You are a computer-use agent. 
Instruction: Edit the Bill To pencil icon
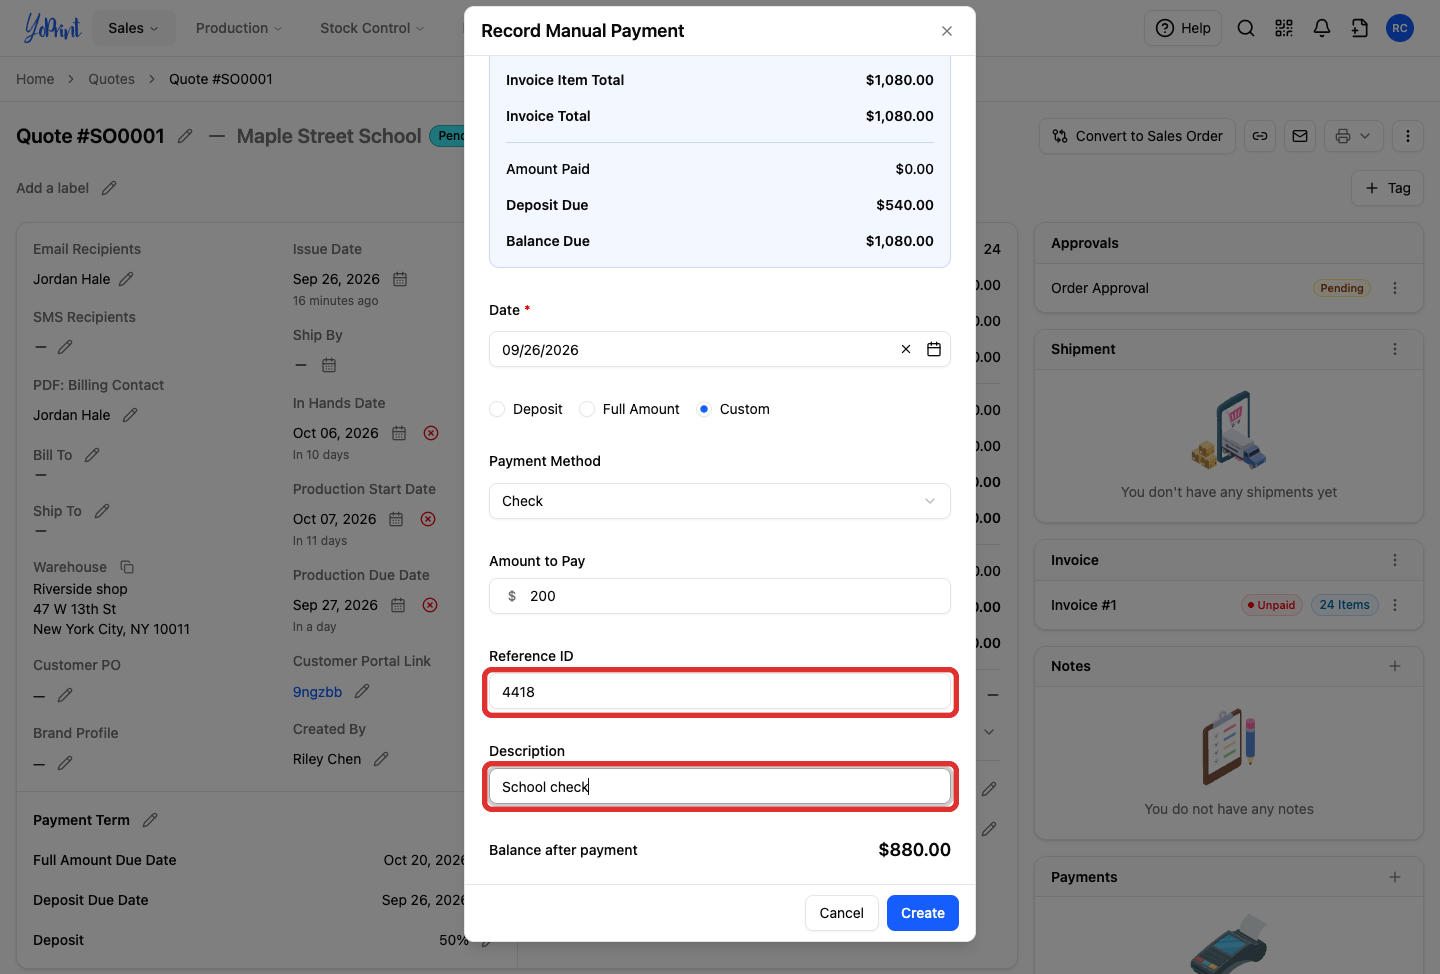point(92,455)
